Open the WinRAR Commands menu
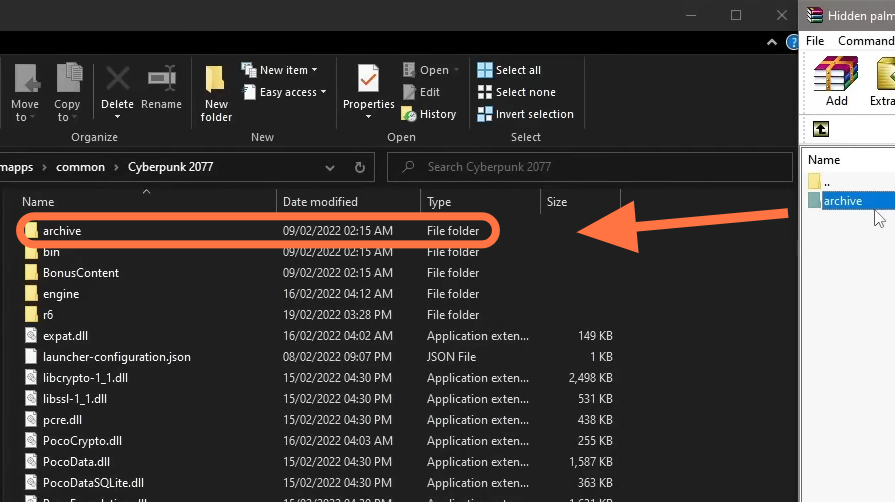This screenshot has height=502, width=895. coord(866,41)
